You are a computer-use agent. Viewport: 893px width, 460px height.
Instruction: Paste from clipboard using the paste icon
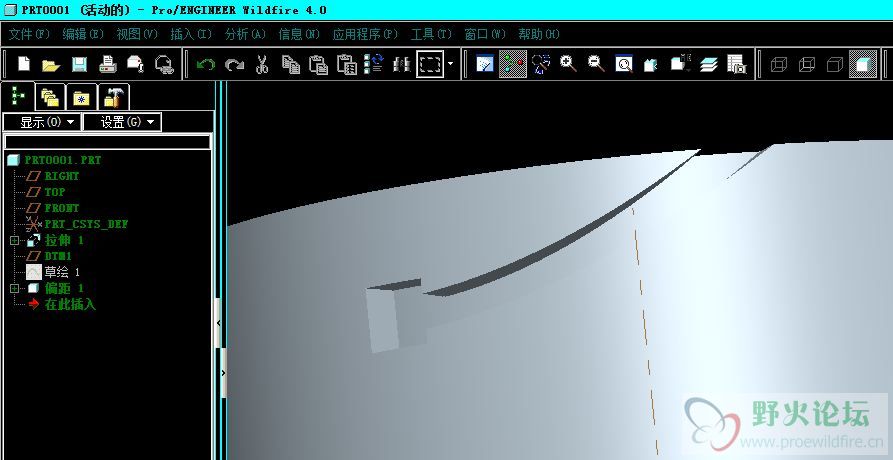tap(318, 64)
